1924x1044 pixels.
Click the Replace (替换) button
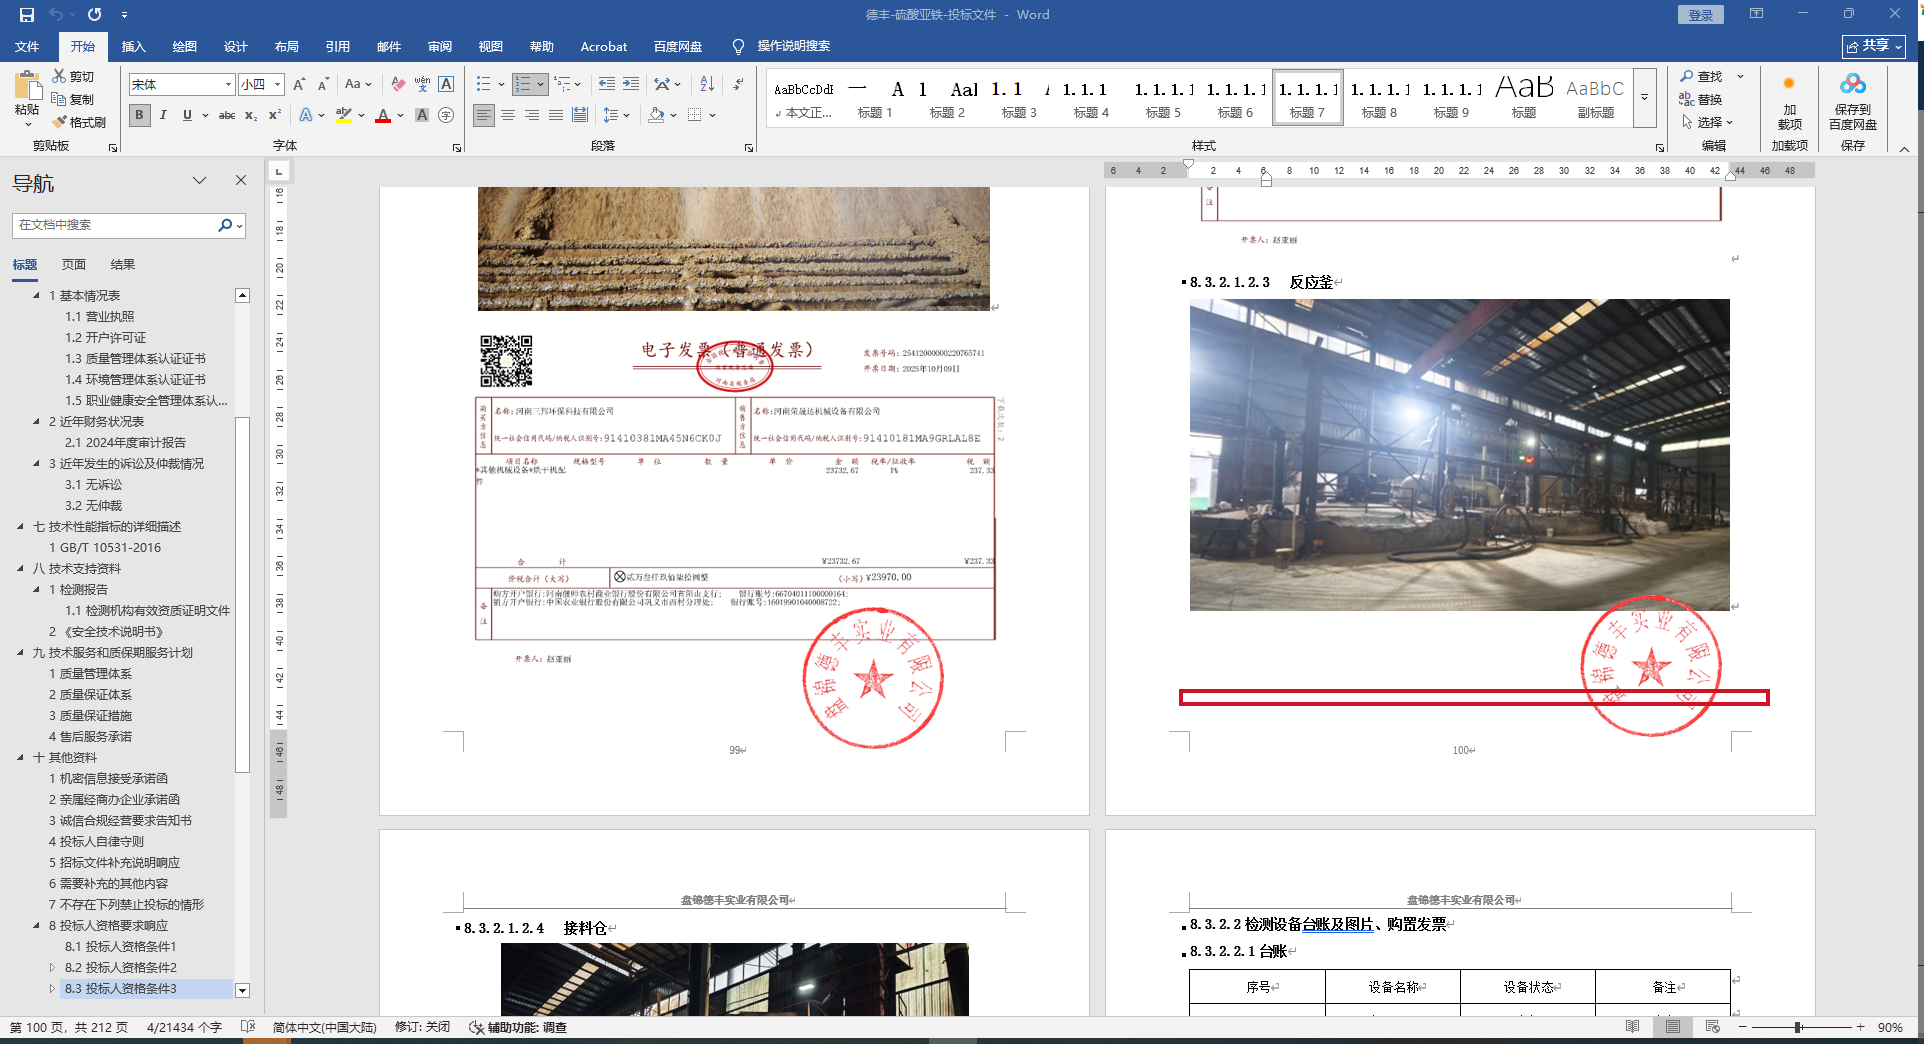1701,99
